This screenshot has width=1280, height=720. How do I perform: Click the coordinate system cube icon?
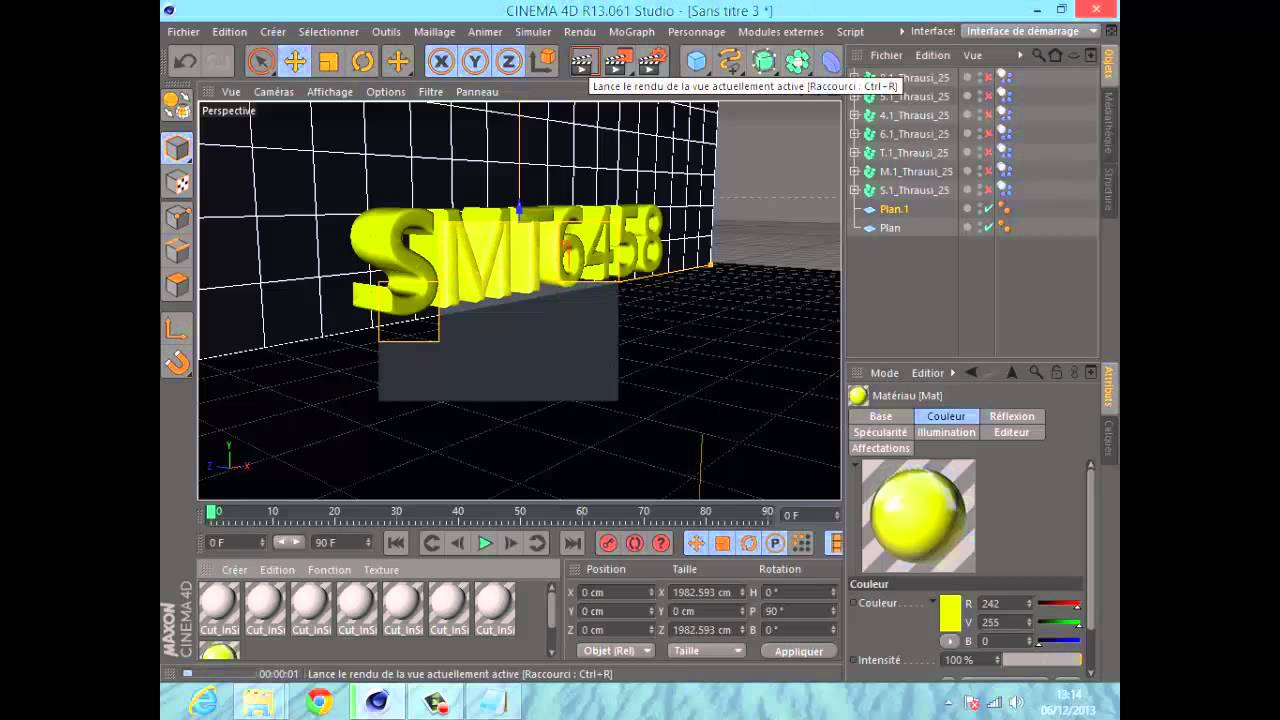click(x=543, y=62)
